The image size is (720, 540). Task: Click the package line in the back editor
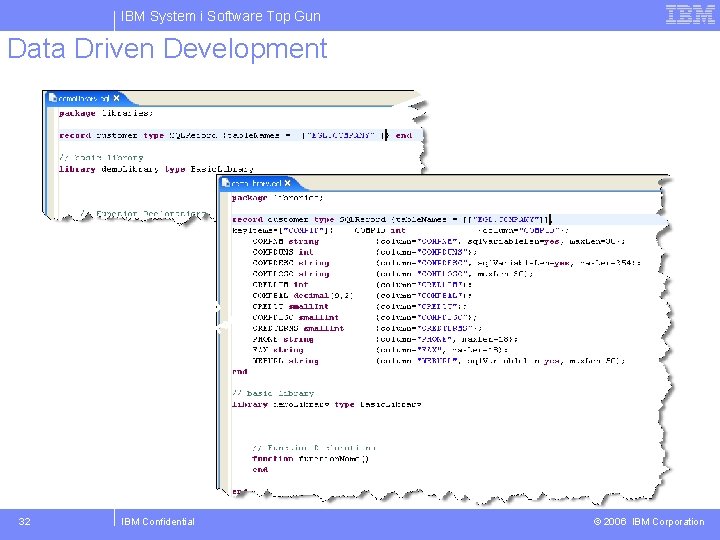[106, 113]
